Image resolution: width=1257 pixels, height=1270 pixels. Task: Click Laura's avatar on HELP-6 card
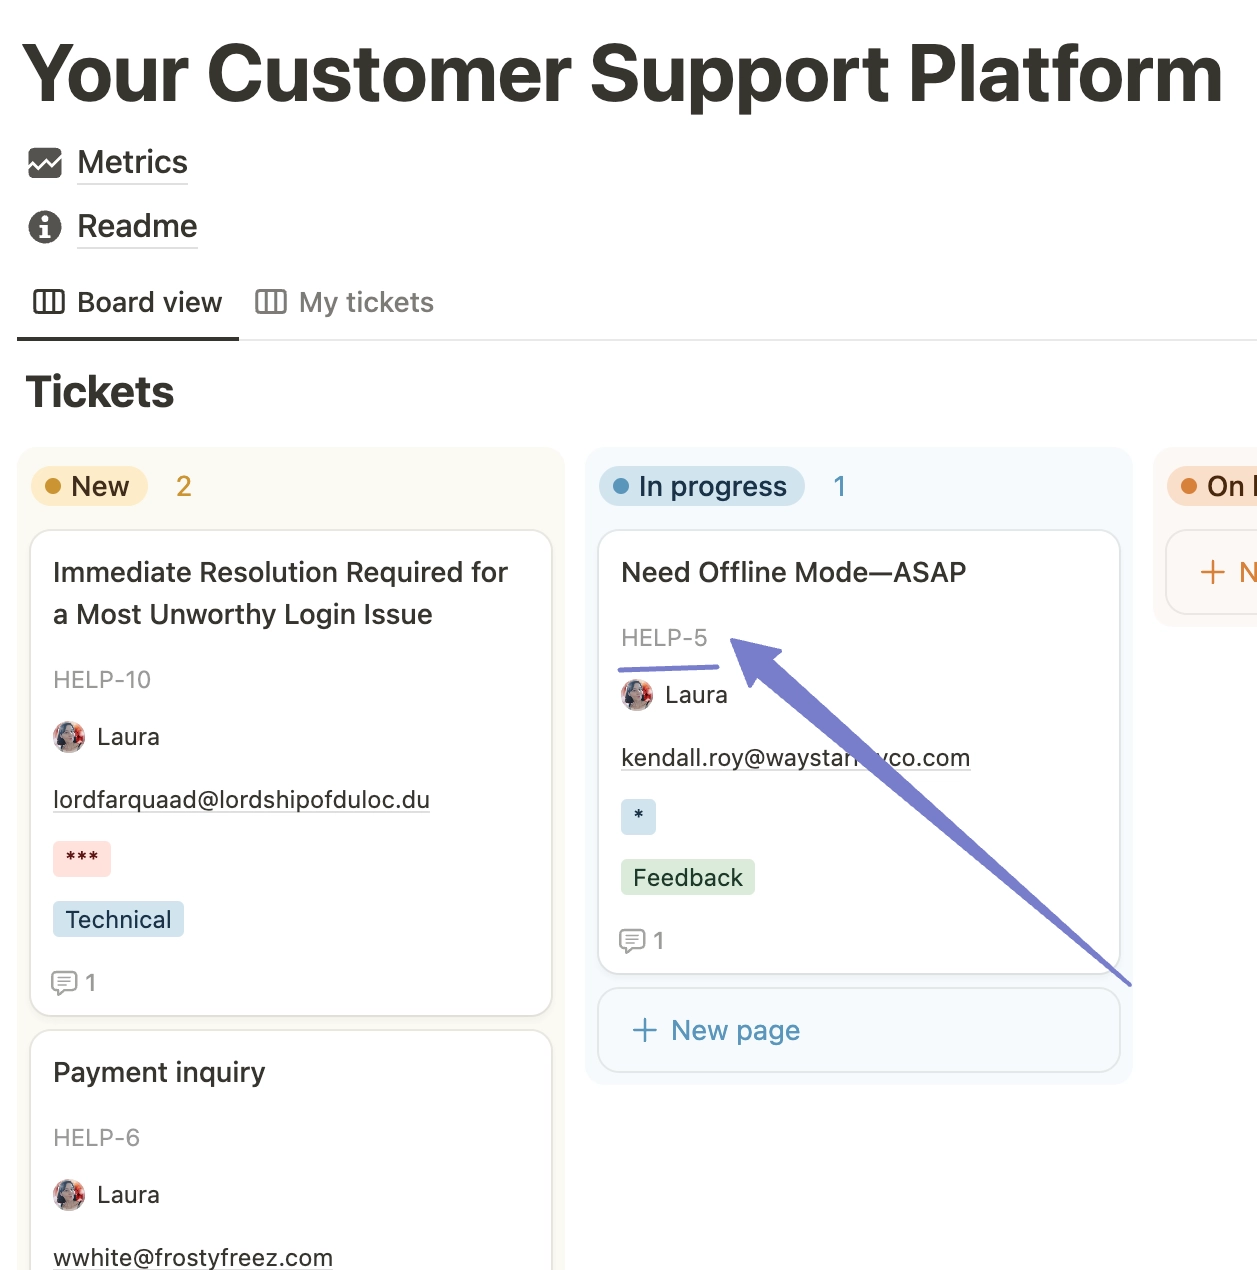coord(69,1195)
